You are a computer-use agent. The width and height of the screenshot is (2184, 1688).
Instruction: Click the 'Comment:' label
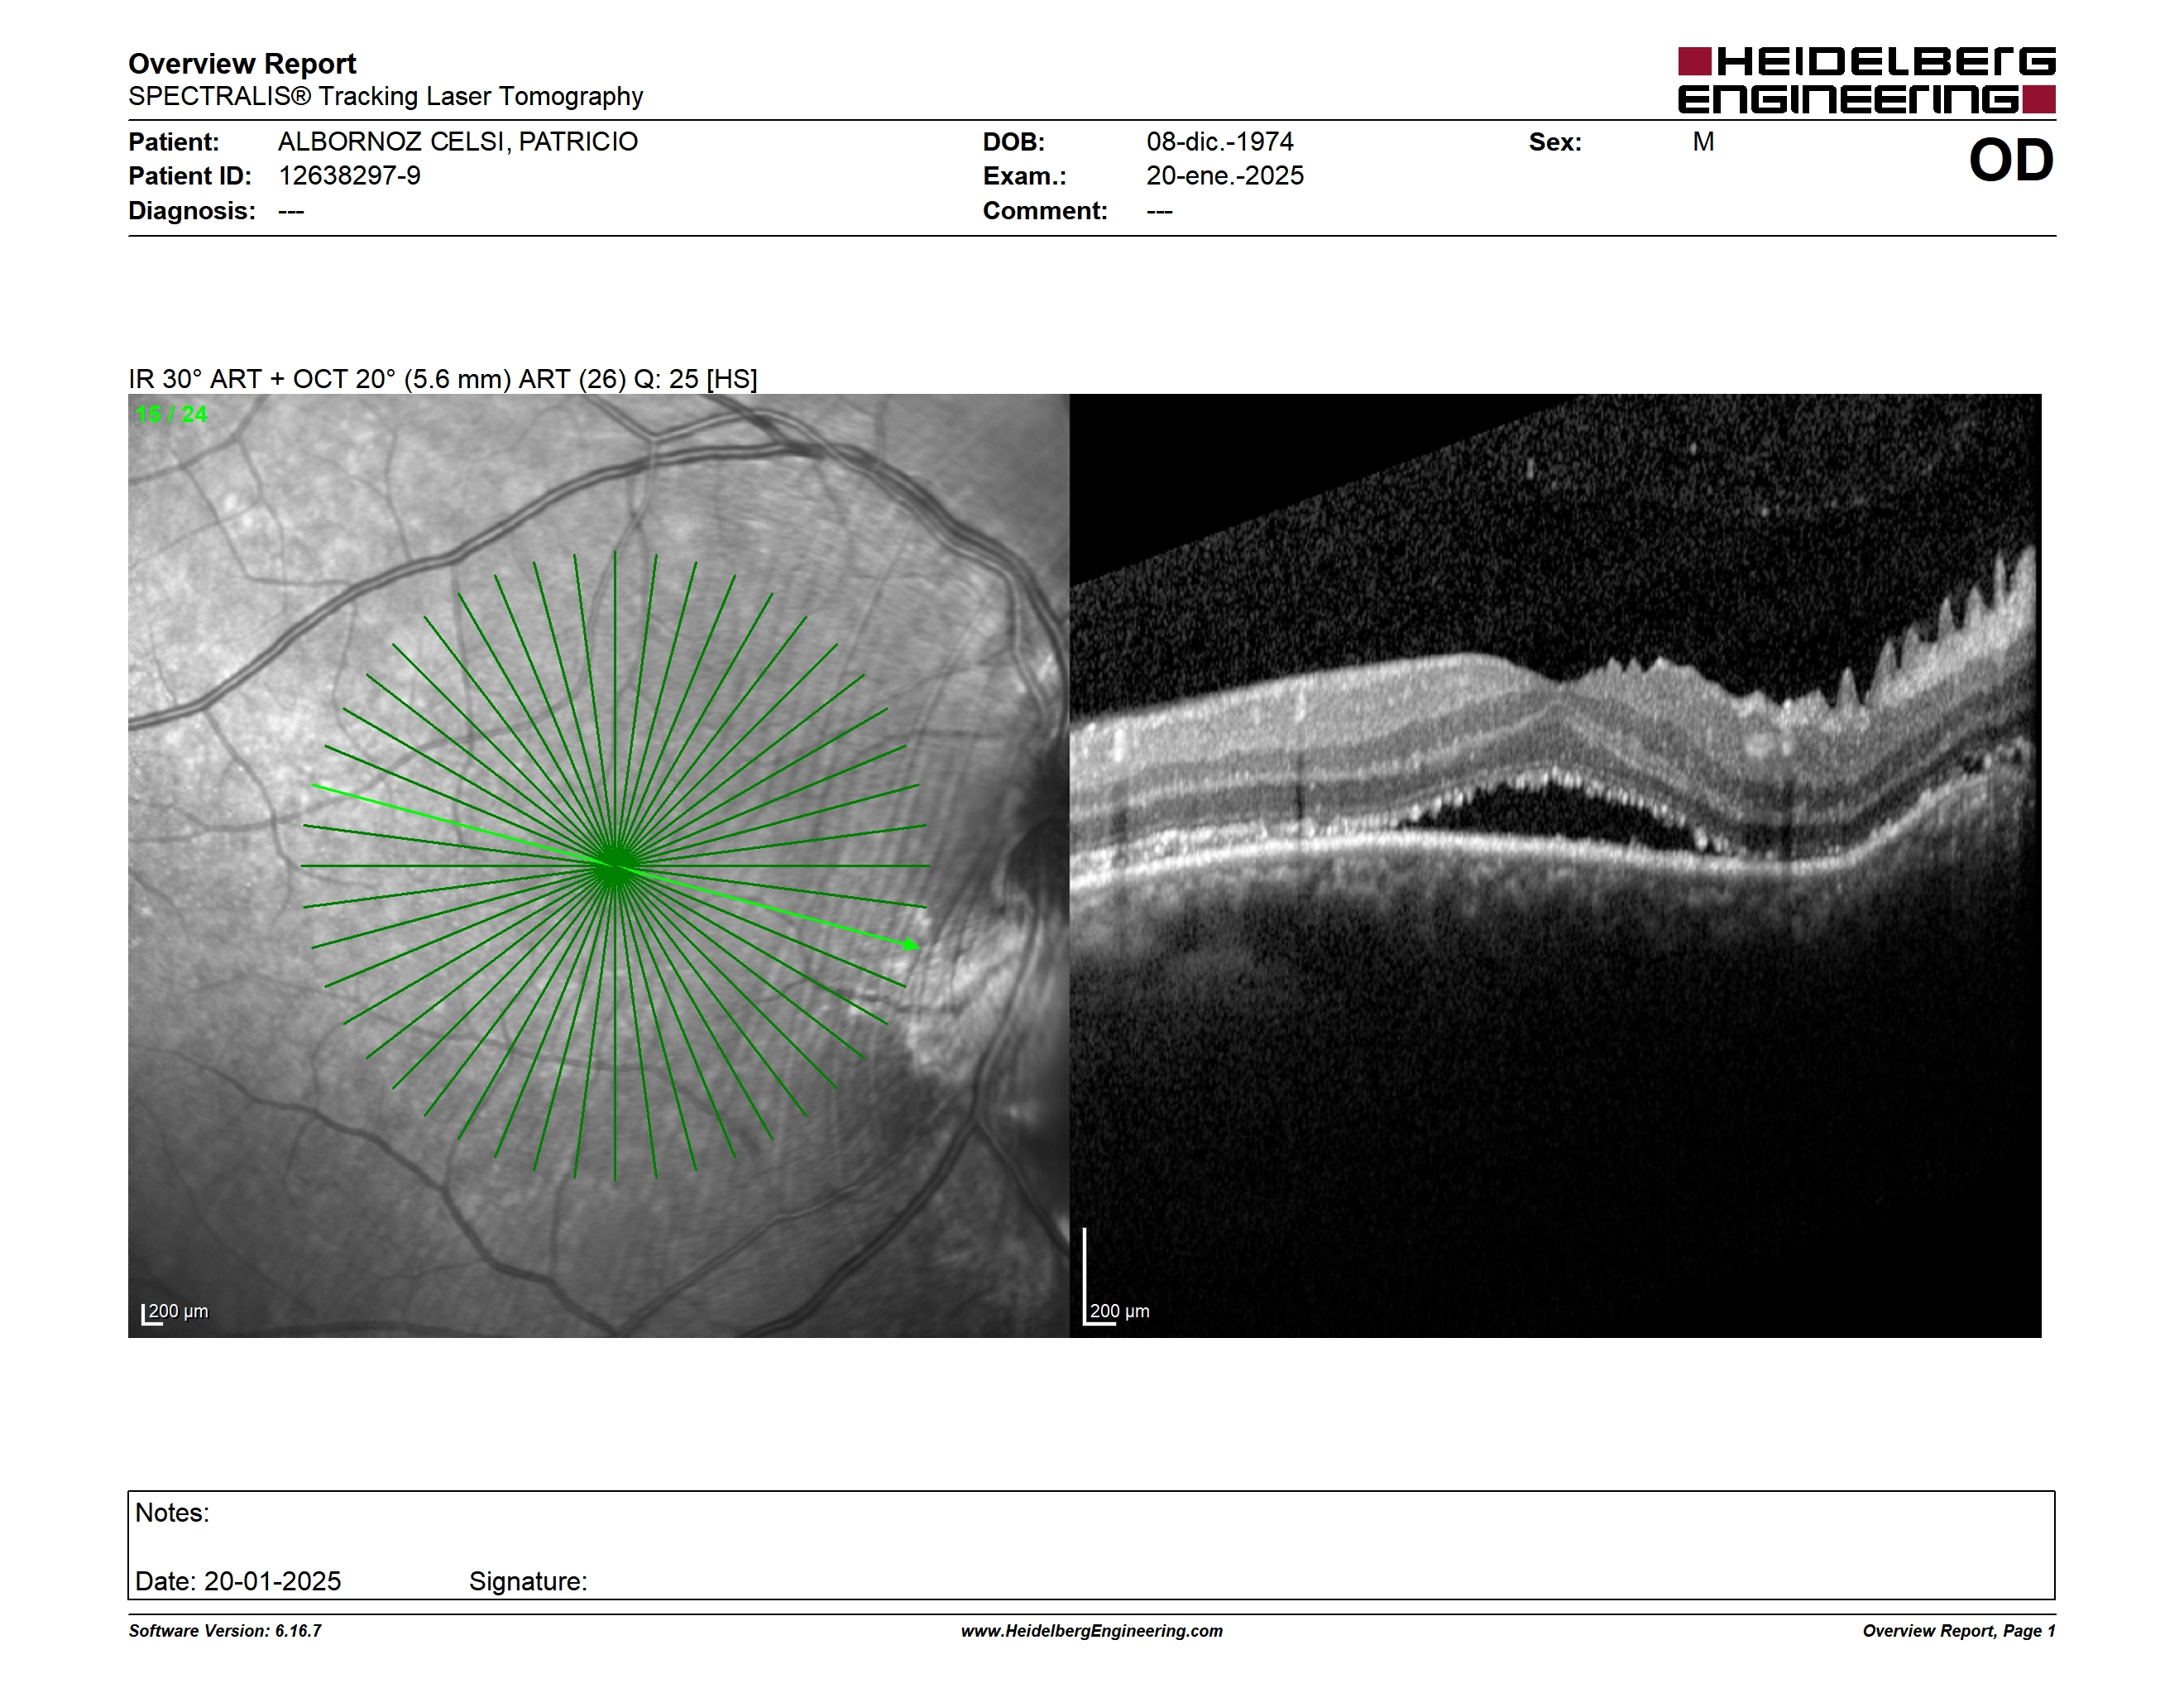click(x=1045, y=211)
